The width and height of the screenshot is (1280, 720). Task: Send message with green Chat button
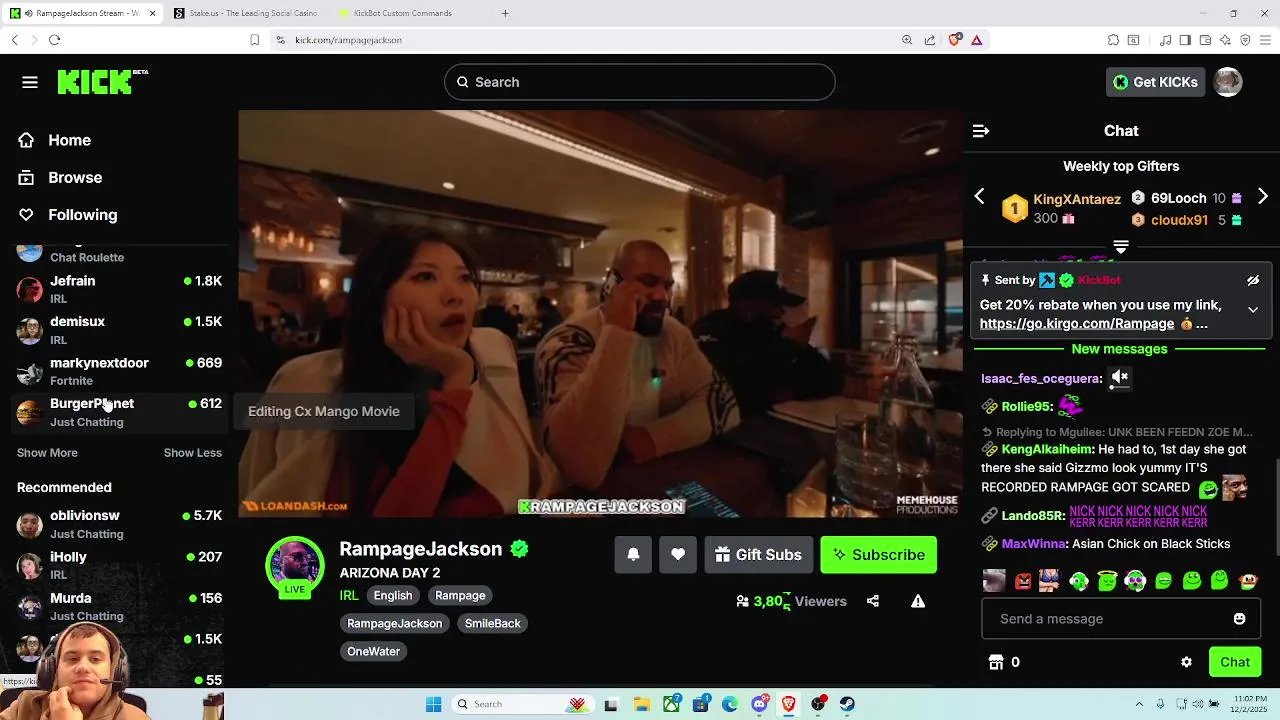coord(1235,662)
